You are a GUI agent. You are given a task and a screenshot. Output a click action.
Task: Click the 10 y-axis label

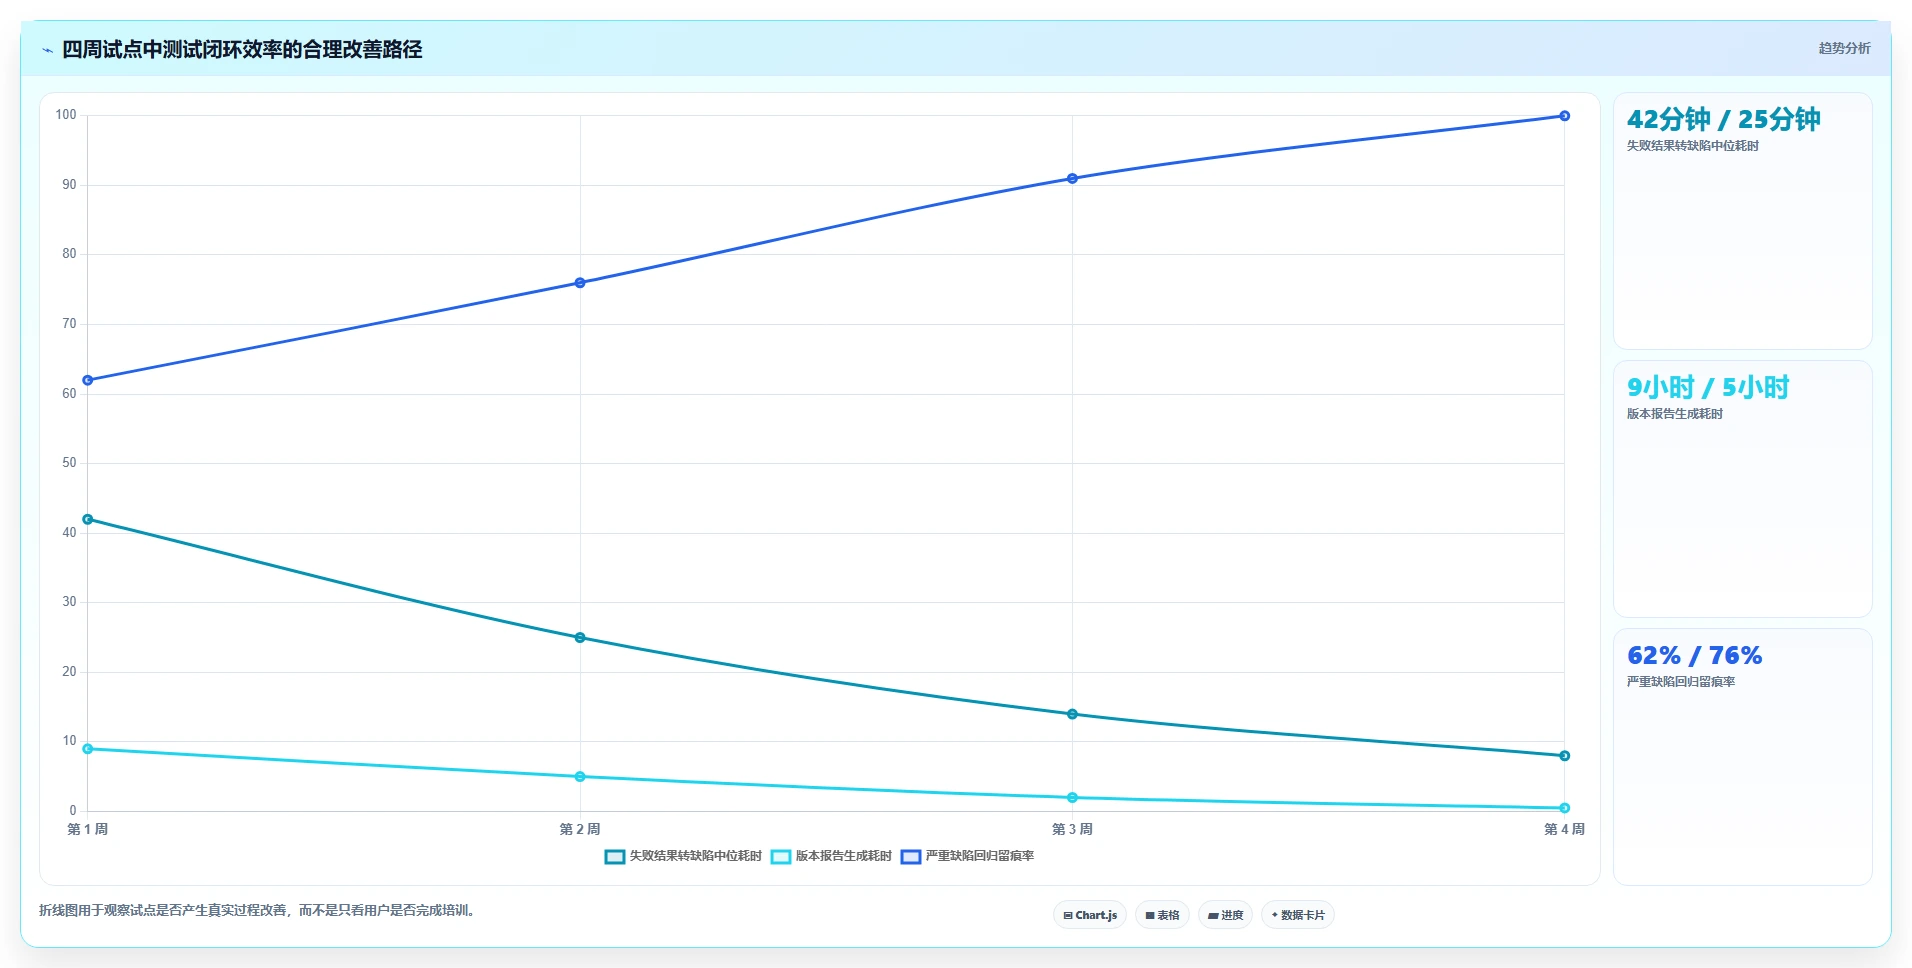click(69, 741)
